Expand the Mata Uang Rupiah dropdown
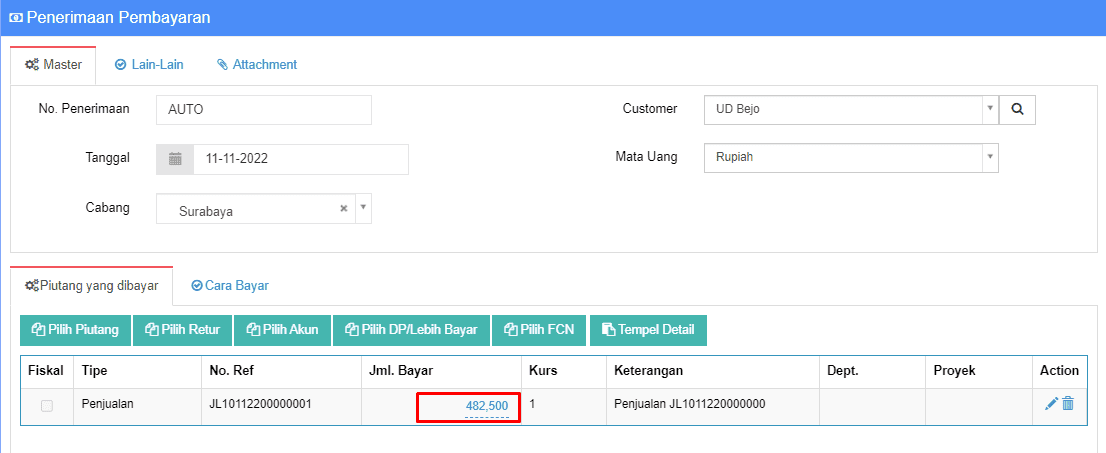Viewport: 1106px width, 453px height. point(990,157)
